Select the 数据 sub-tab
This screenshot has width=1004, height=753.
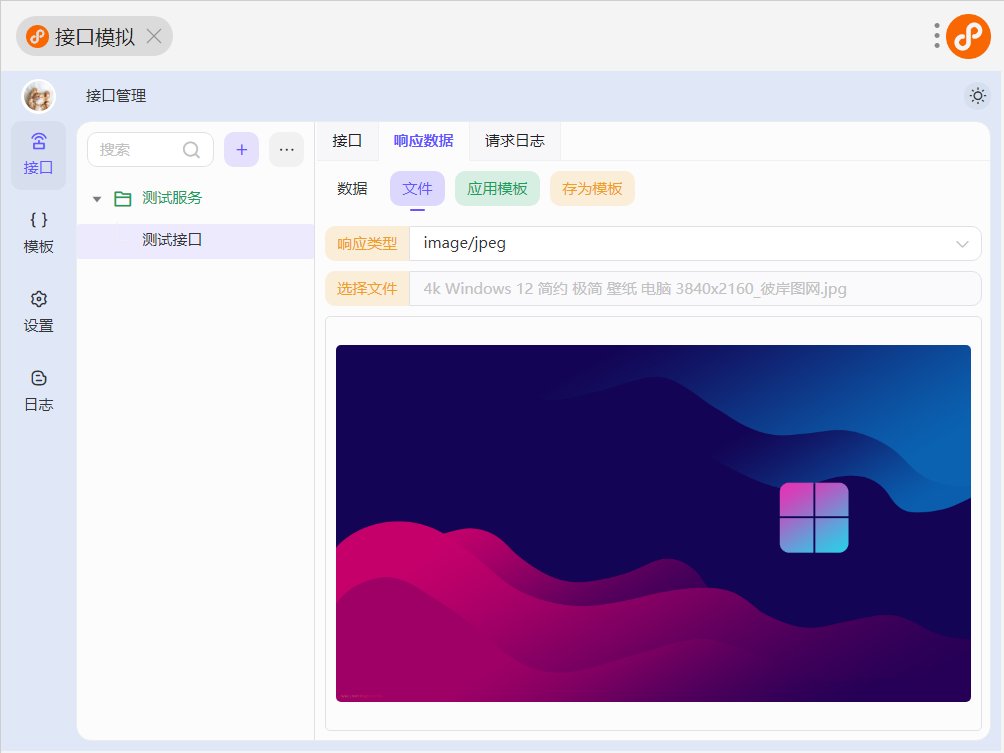click(352, 189)
